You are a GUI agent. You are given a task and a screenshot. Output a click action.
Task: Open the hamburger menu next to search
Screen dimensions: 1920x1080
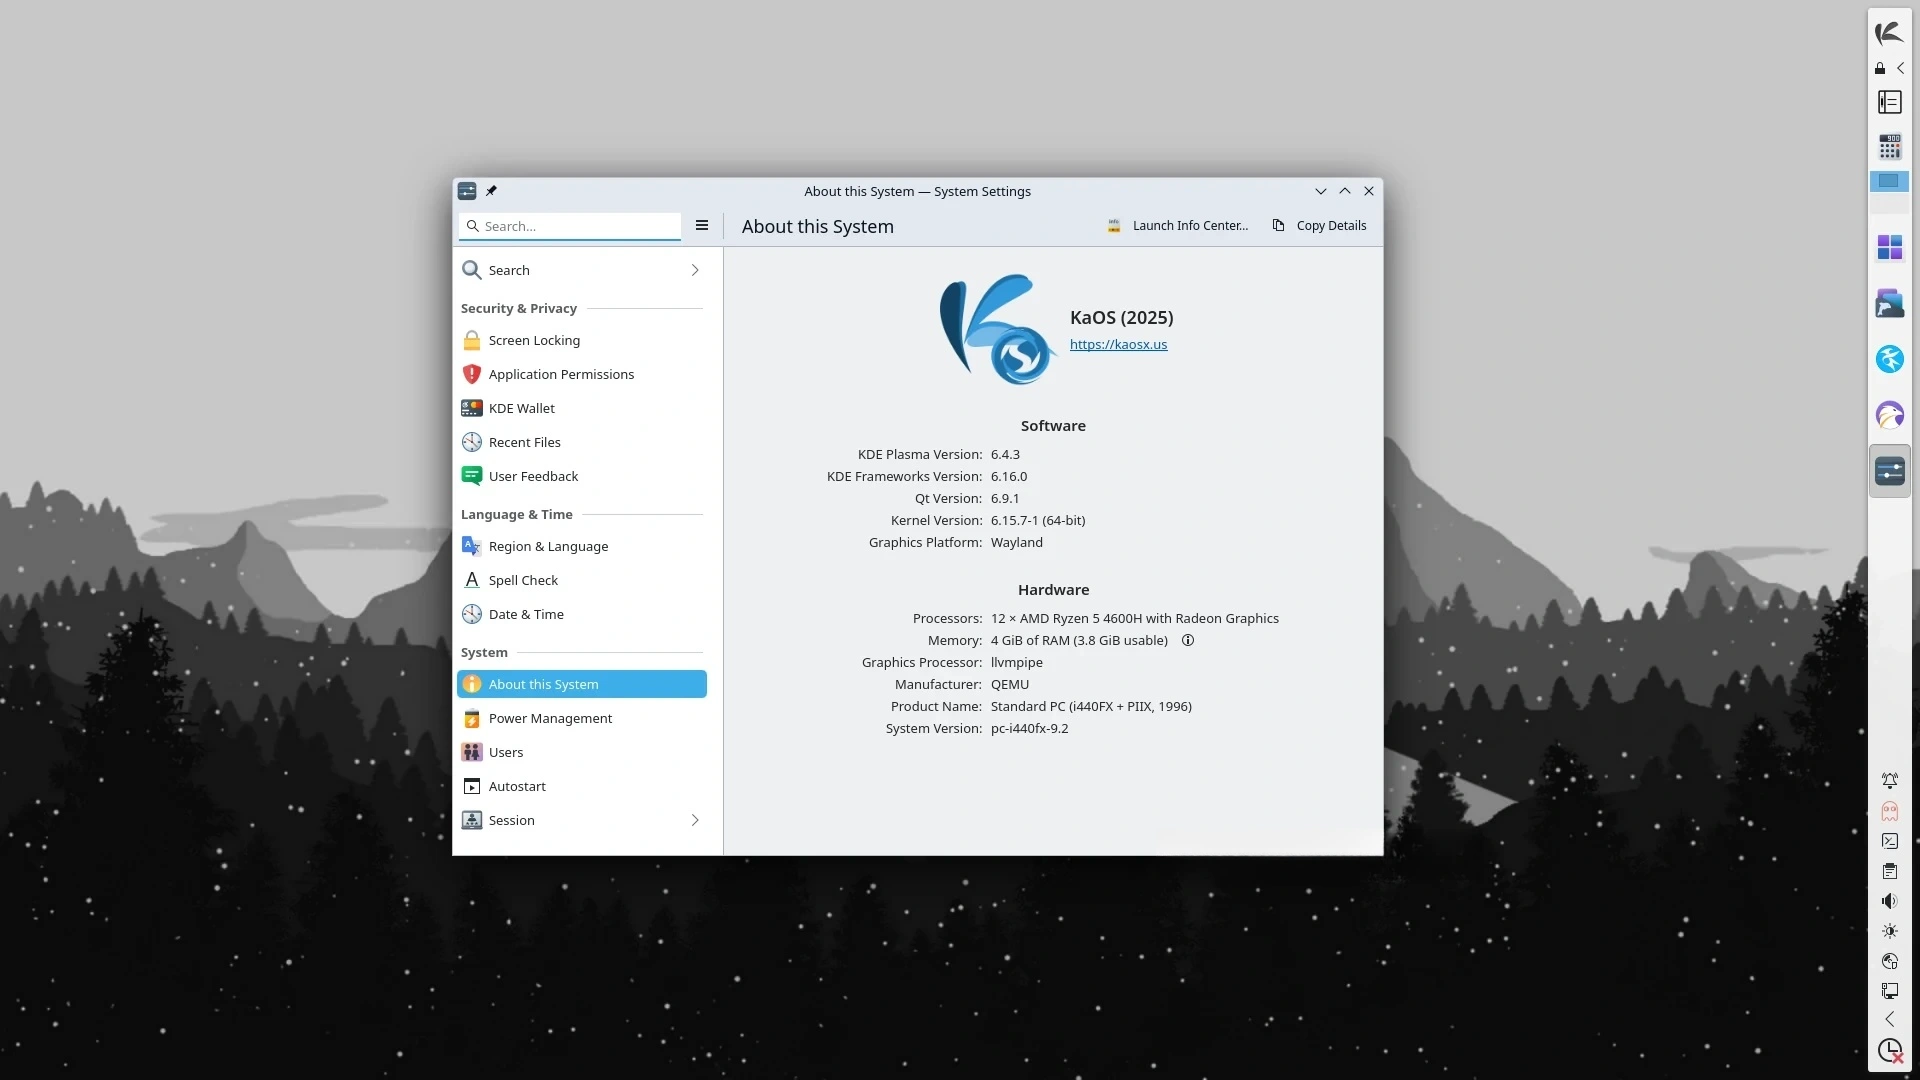click(702, 226)
